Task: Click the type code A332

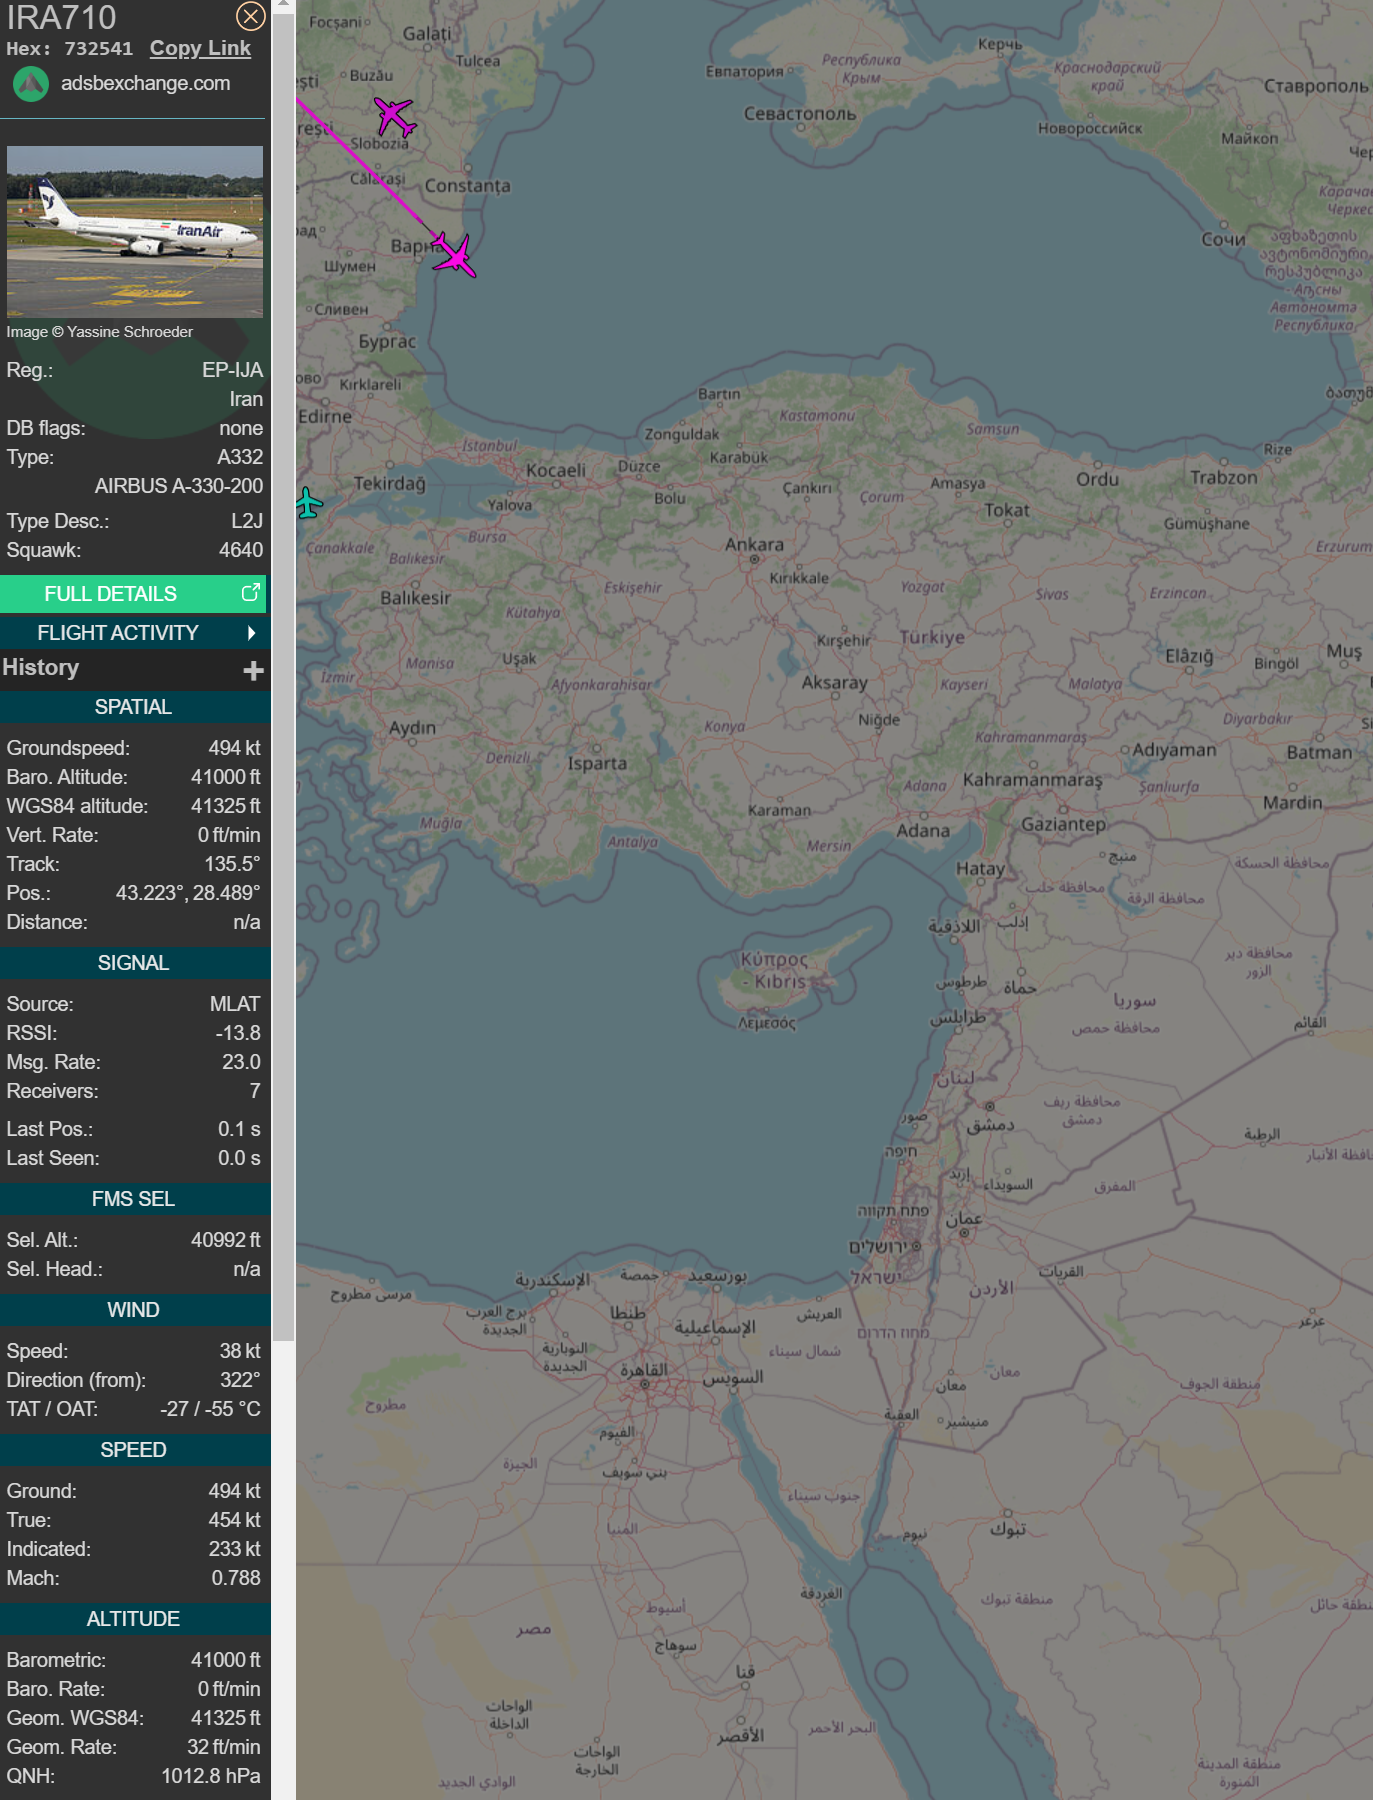Action: 240,457
